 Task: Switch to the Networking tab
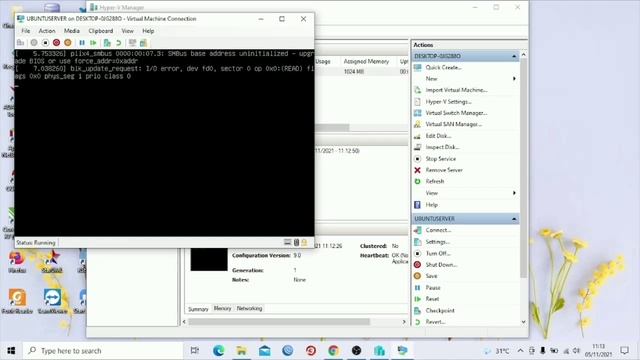pos(249,309)
